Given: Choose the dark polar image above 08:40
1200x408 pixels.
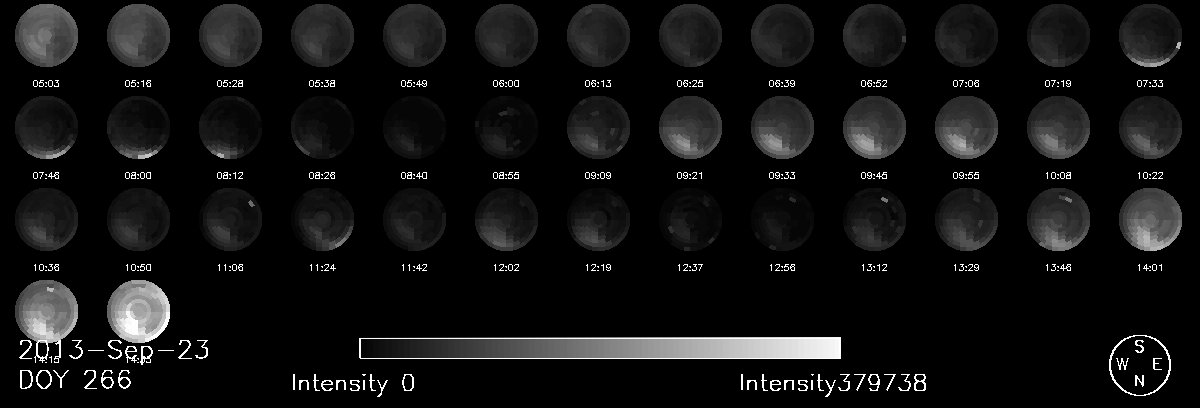Looking at the screenshot, I should tap(415, 128).
